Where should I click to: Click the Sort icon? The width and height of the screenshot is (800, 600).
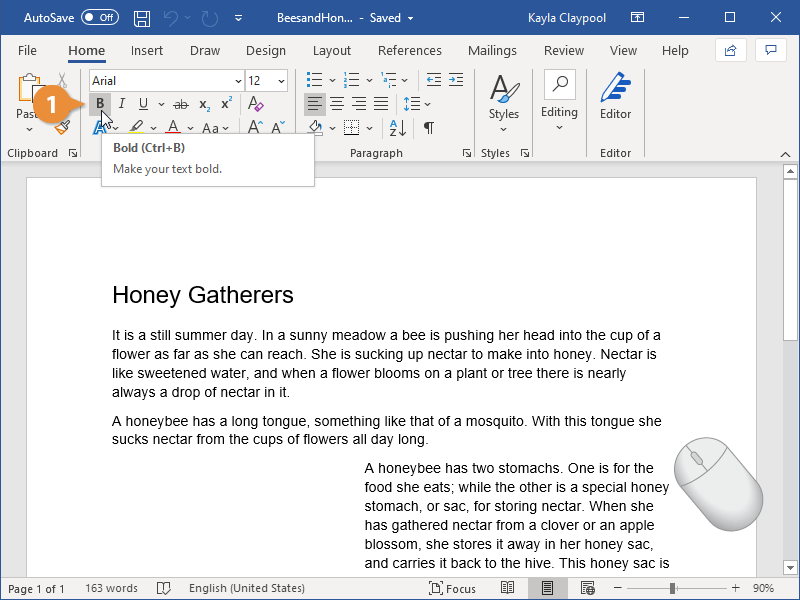(x=398, y=128)
